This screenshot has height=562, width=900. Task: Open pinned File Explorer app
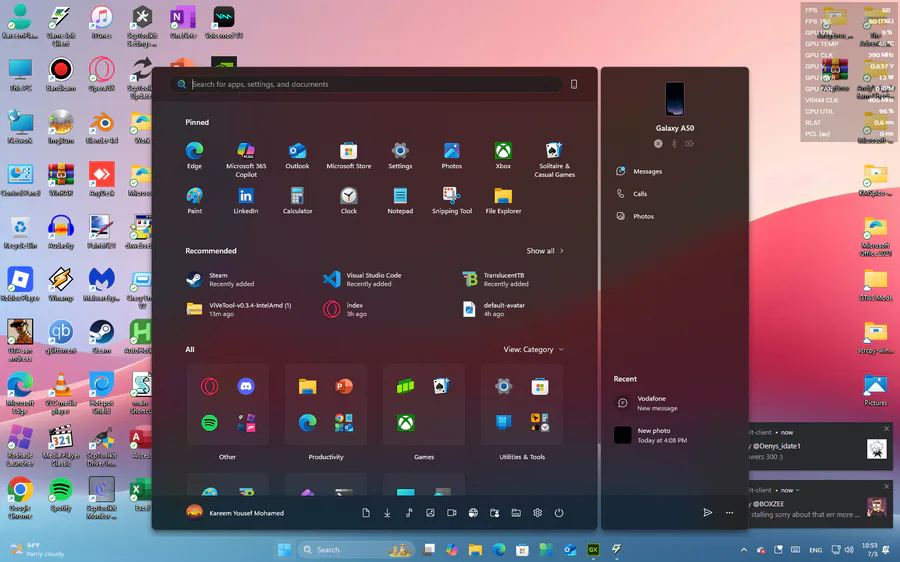tap(503, 200)
